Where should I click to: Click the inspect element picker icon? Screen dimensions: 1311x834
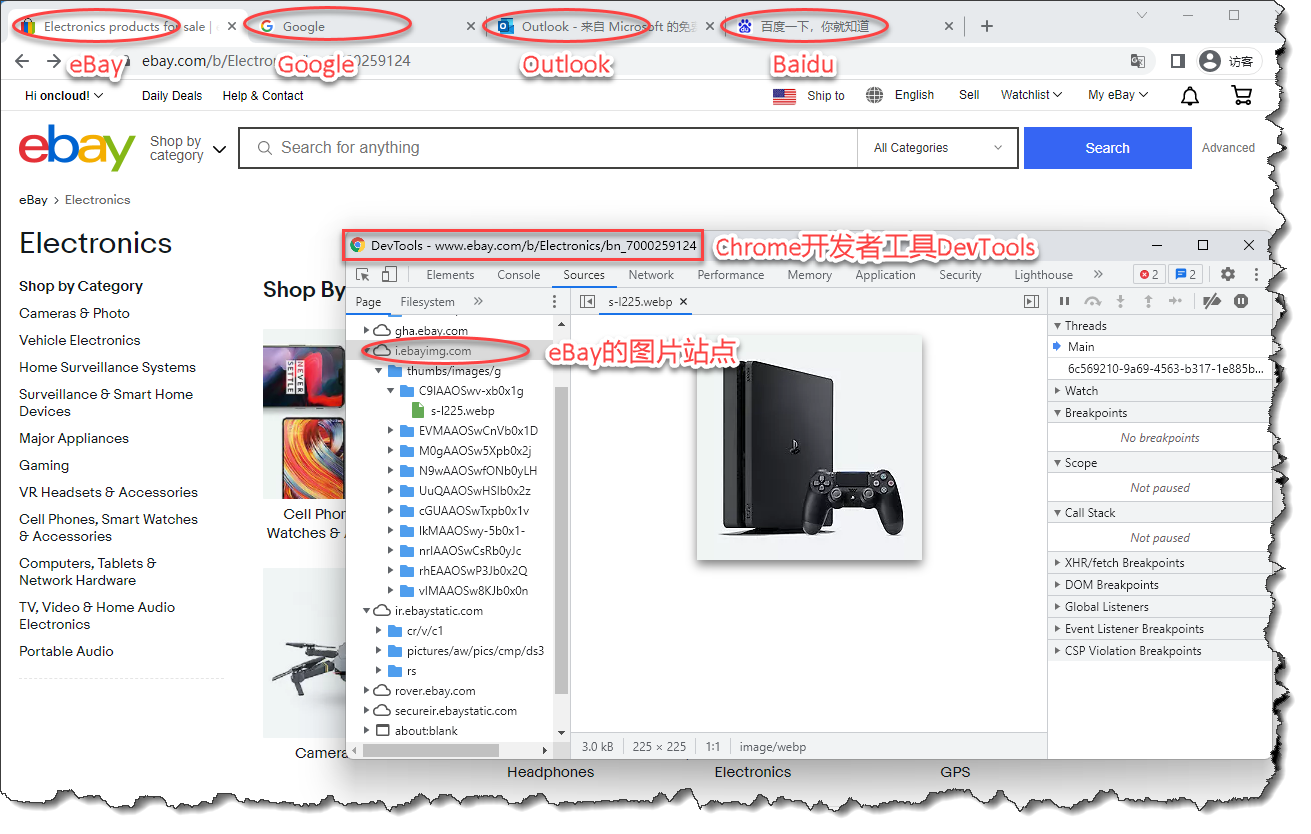[363, 275]
